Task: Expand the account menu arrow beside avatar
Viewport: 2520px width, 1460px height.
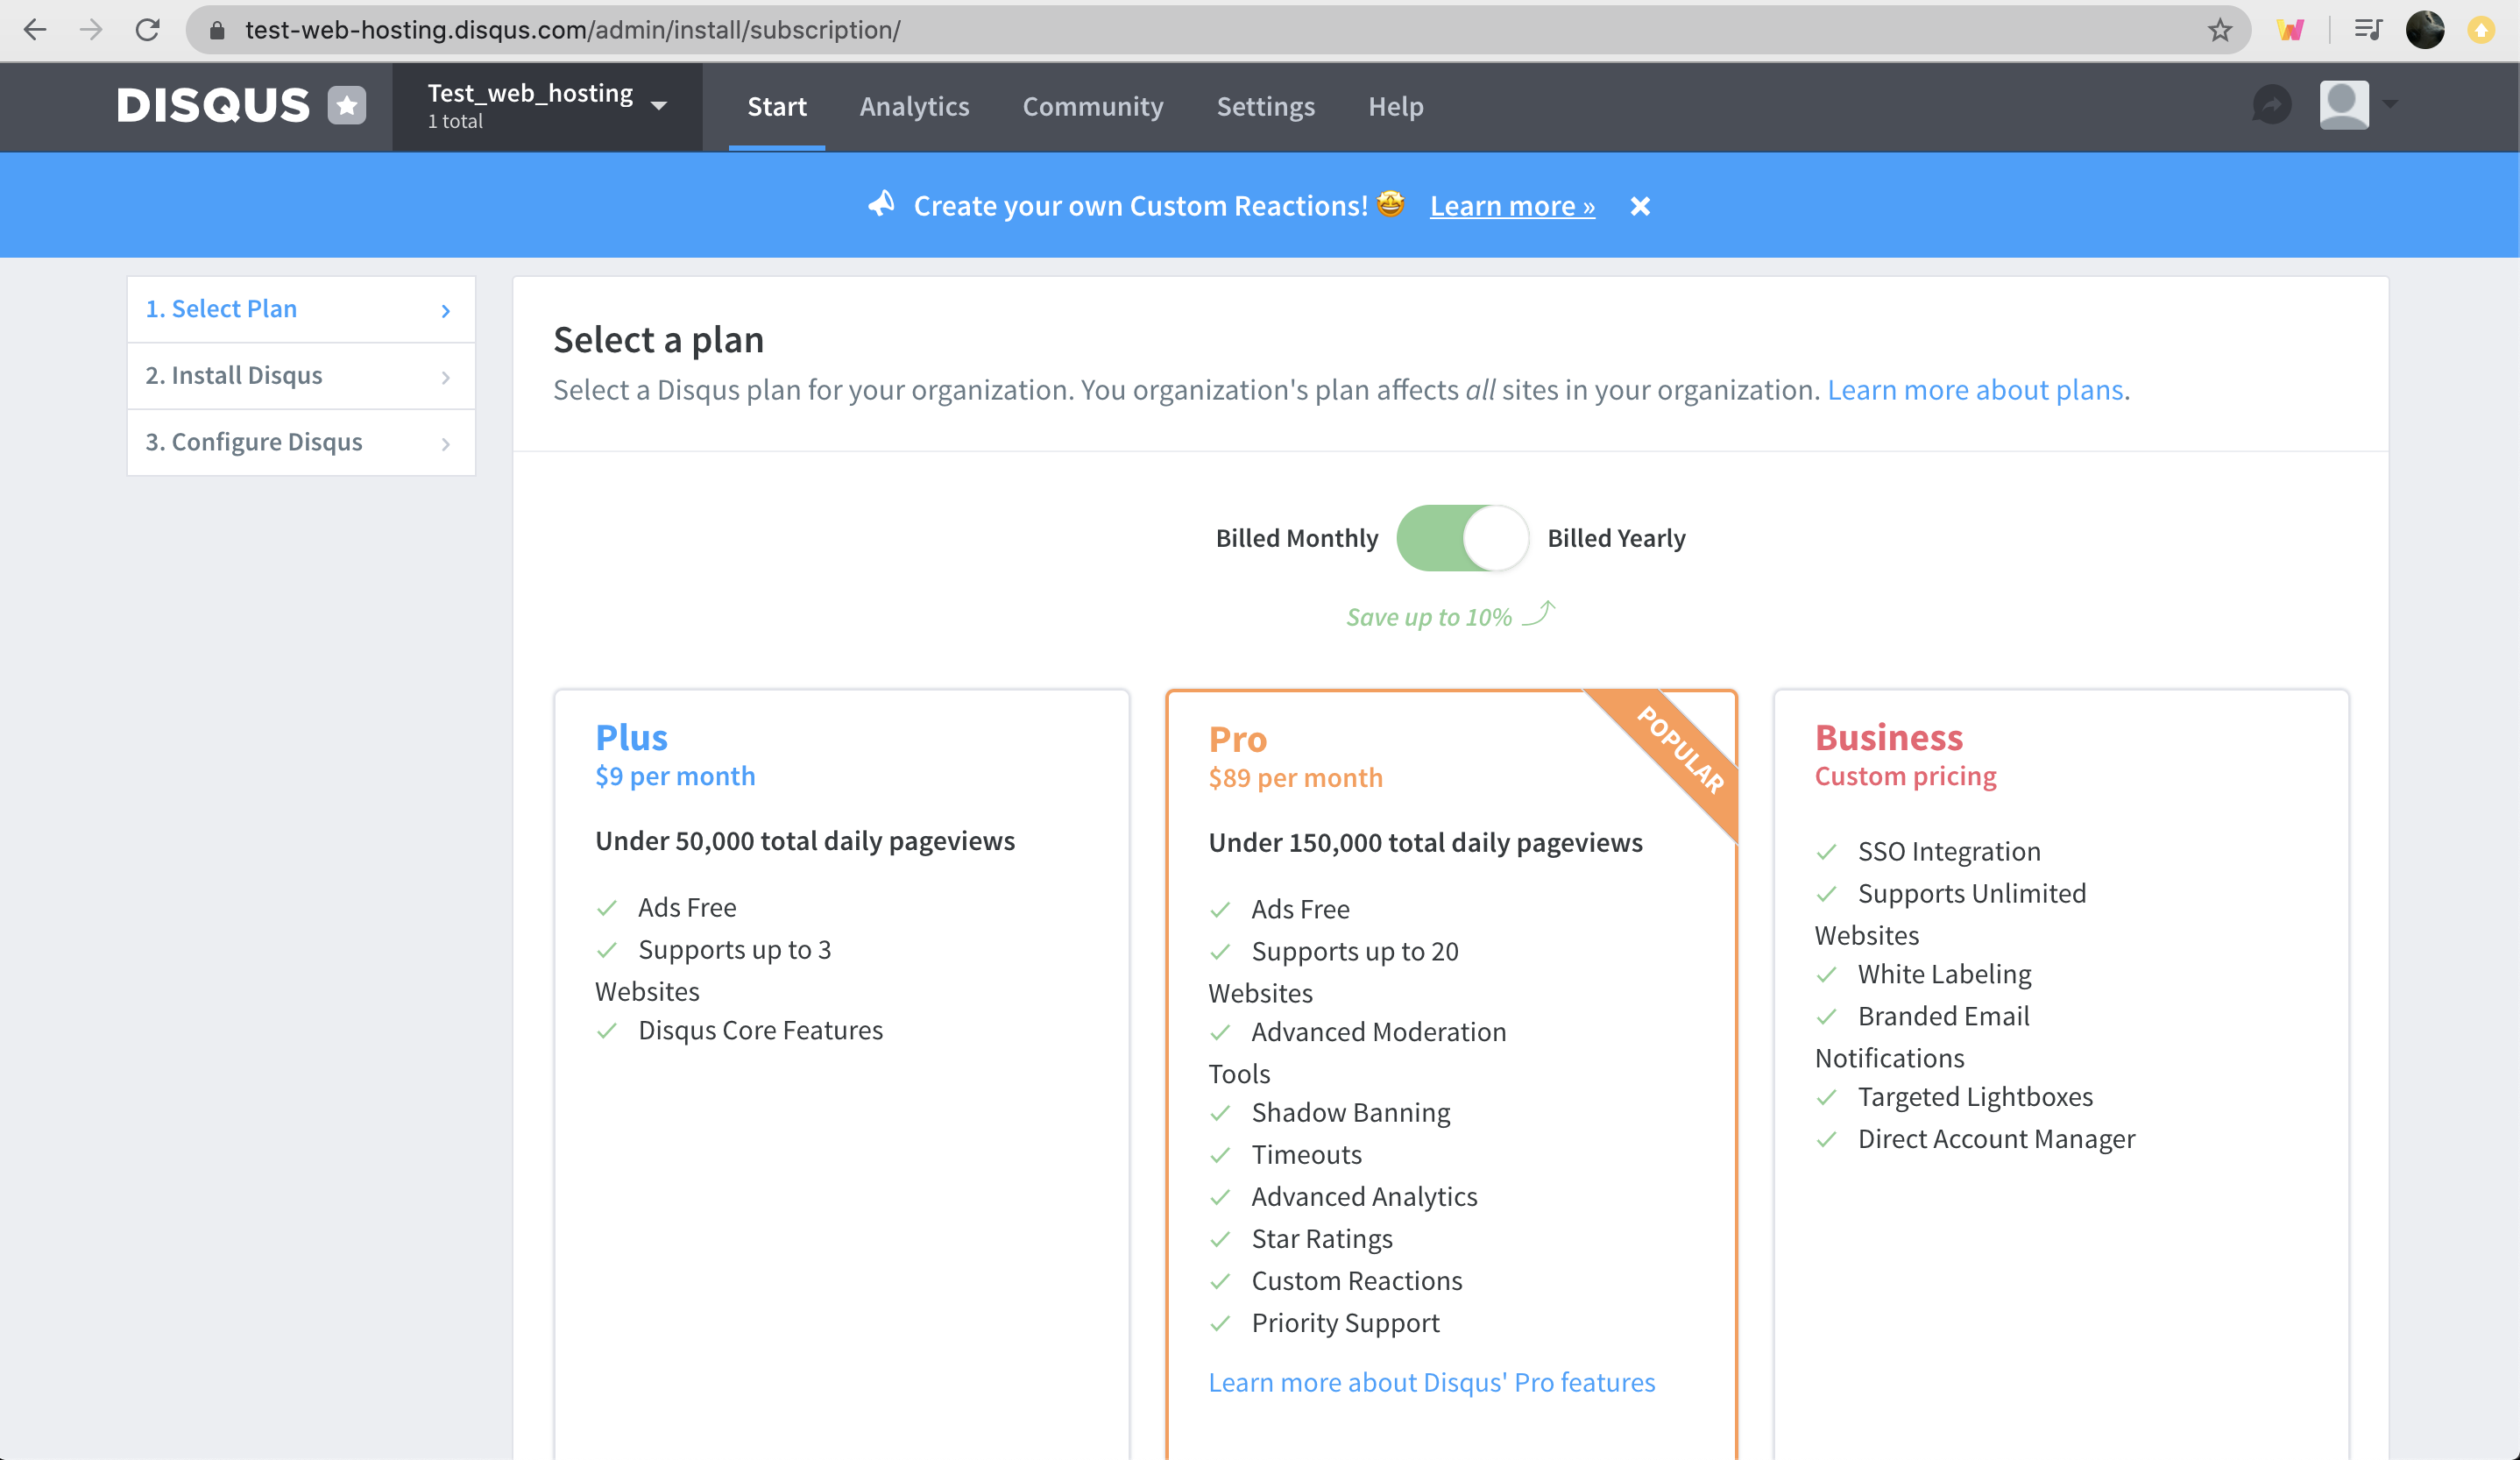Action: [x=2391, y=104]
